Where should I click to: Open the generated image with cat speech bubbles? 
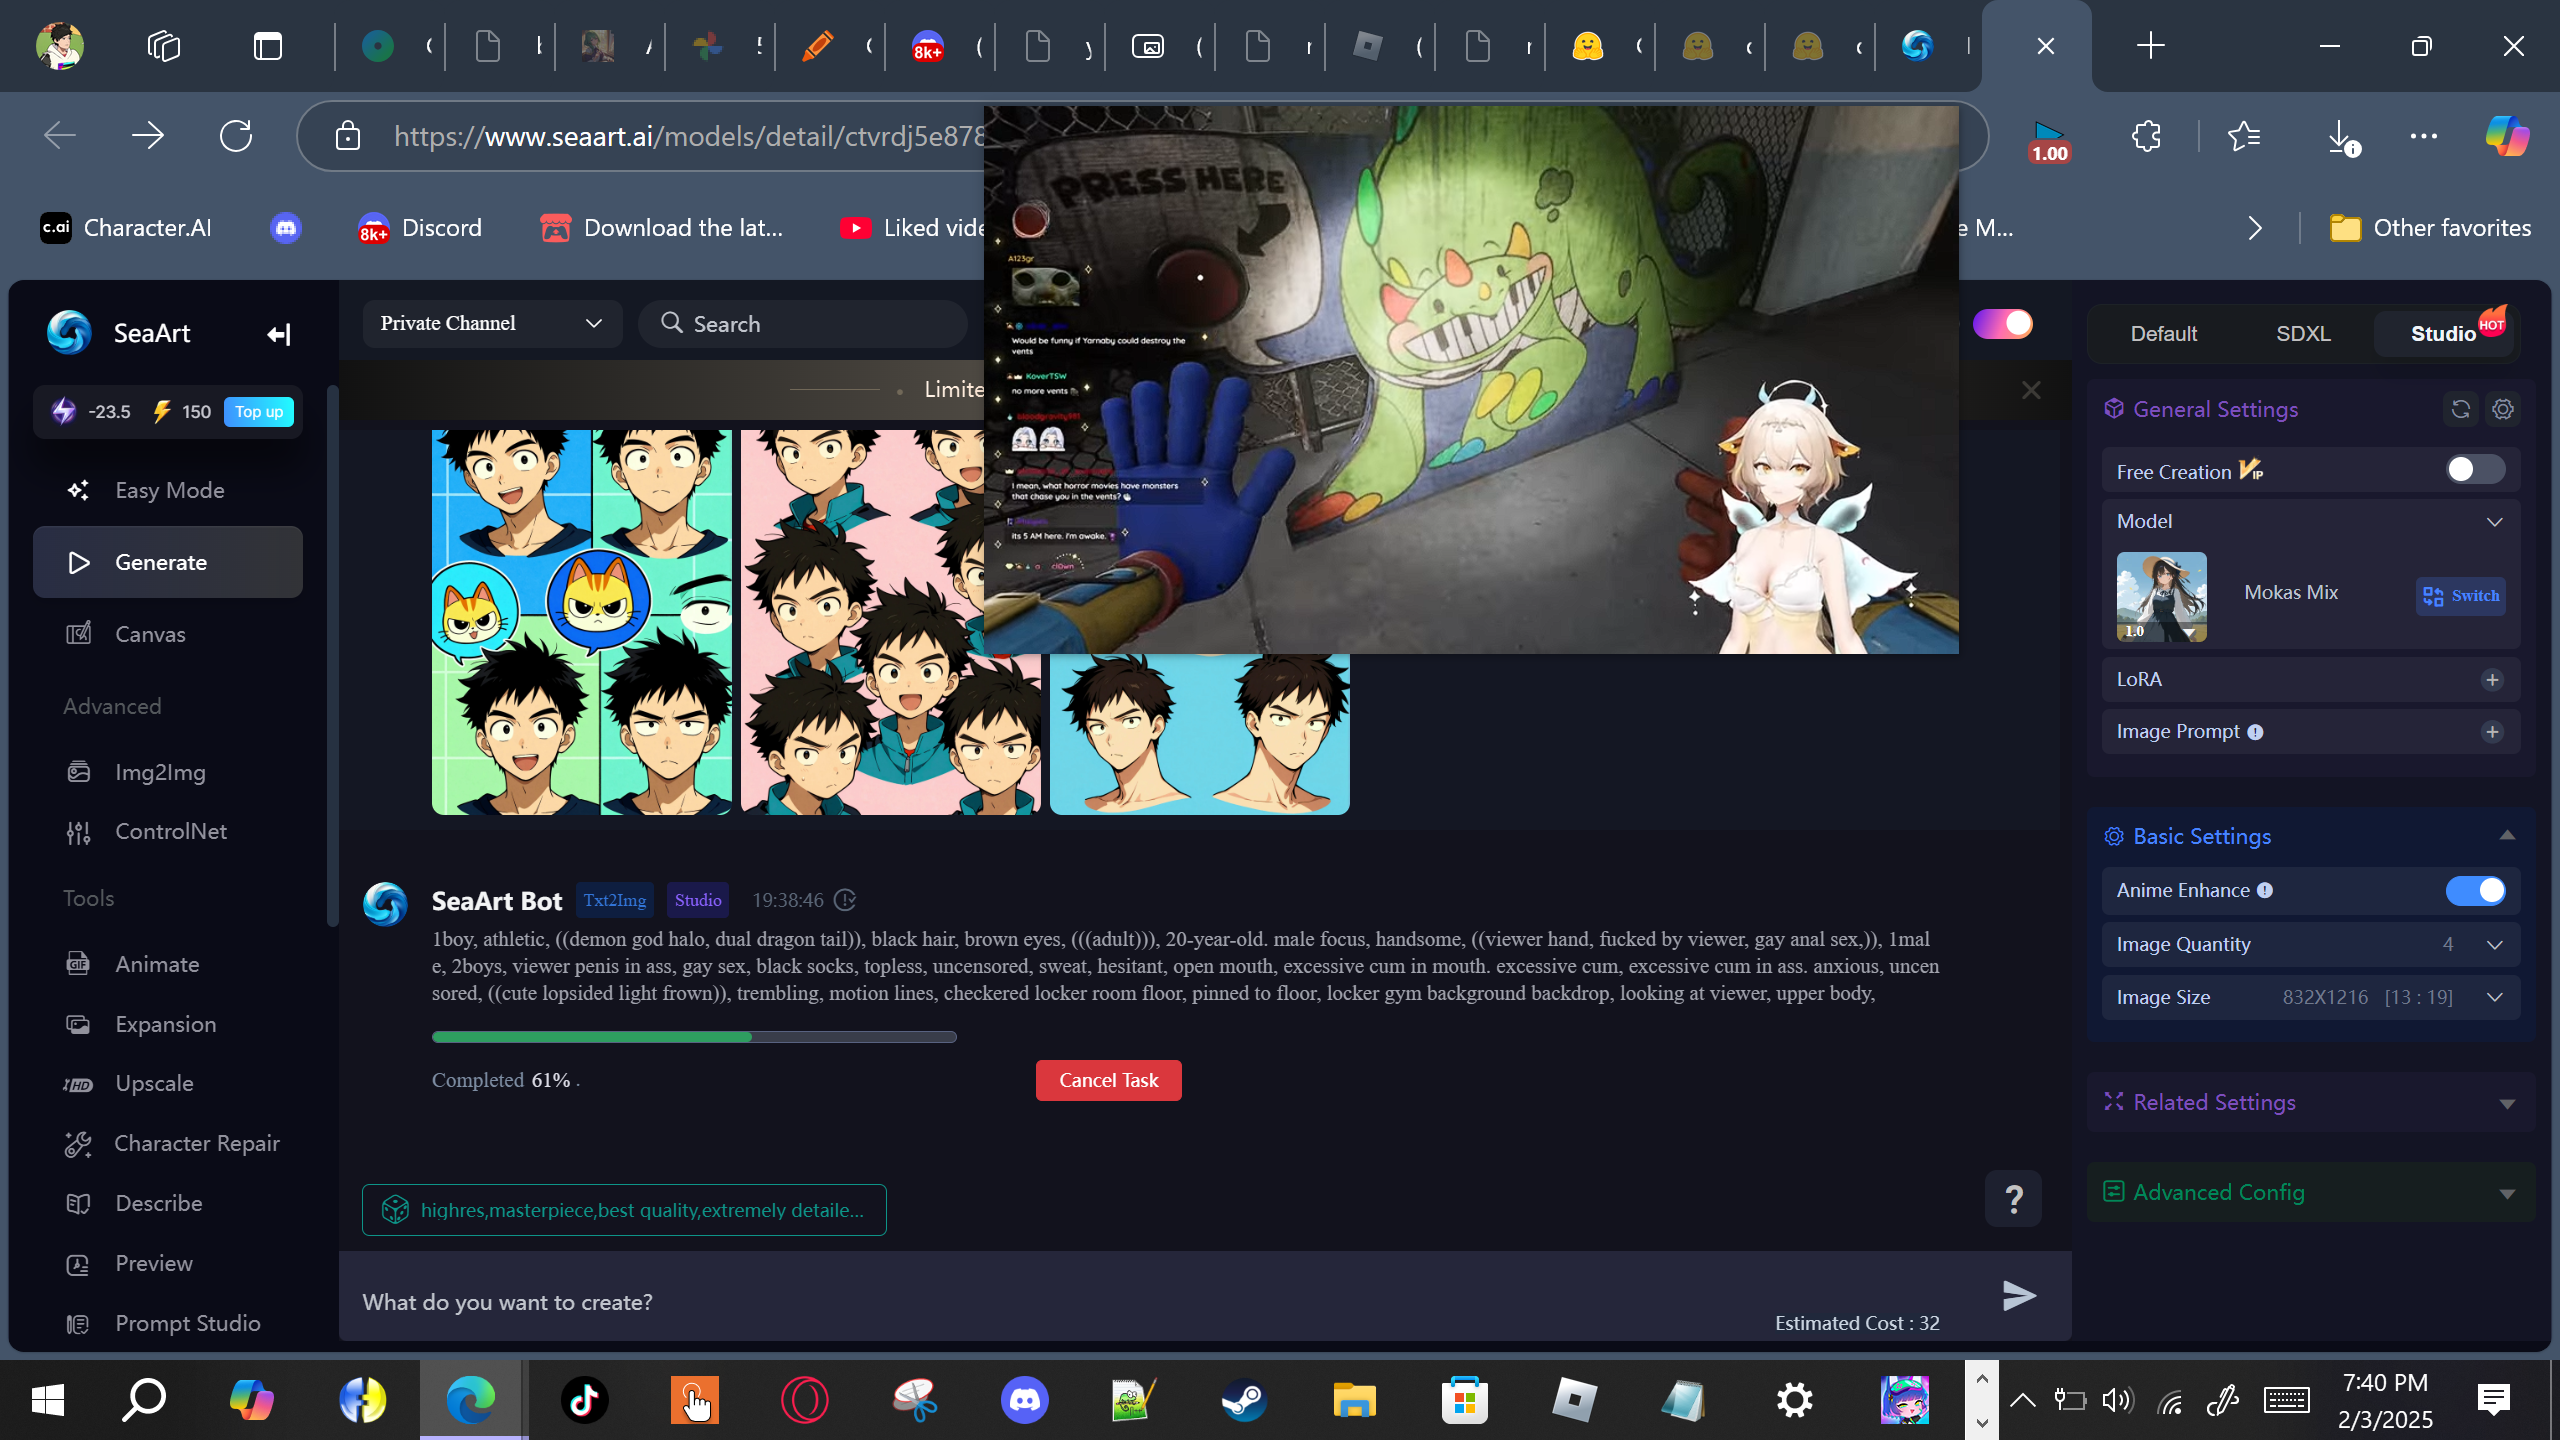[x=582, y=622]
